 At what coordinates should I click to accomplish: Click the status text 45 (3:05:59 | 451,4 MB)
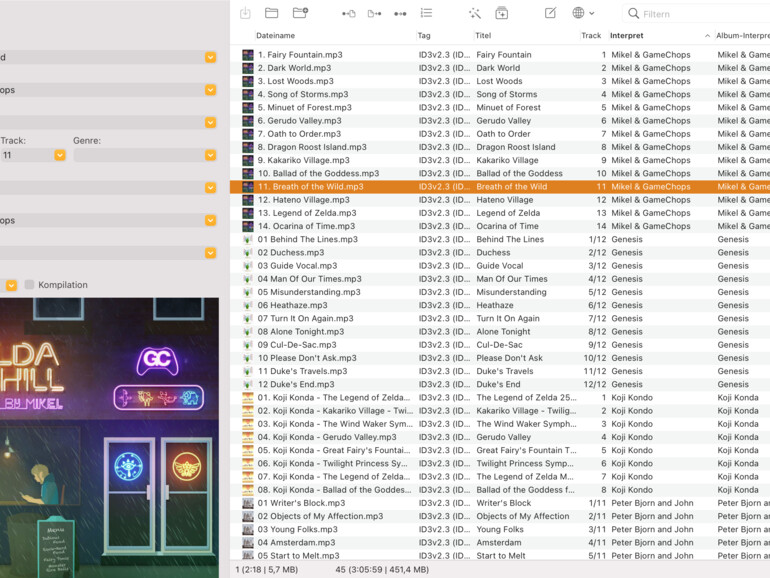pos(382,570)
